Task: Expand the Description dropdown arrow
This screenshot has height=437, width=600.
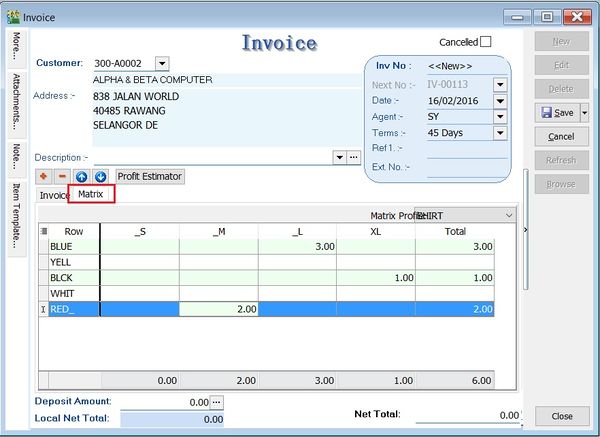Action: [339, 157]
